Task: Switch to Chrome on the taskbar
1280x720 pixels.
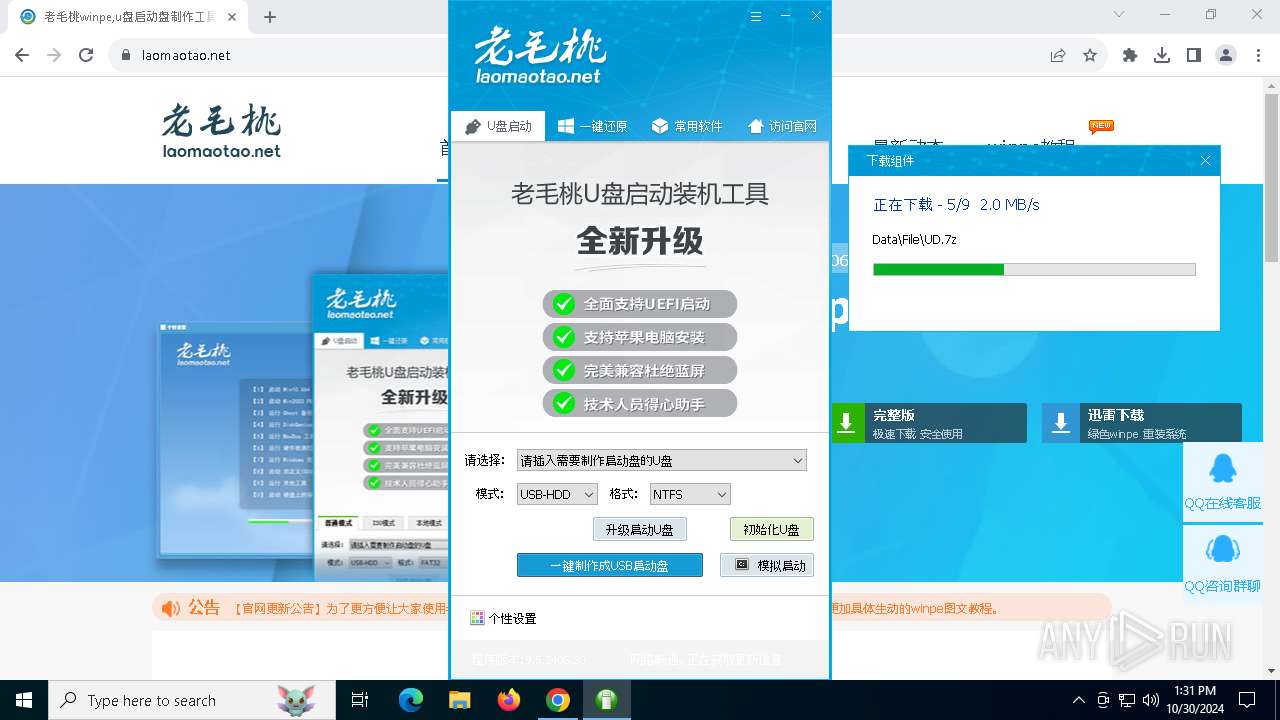Action: click(x=558, y=700)
